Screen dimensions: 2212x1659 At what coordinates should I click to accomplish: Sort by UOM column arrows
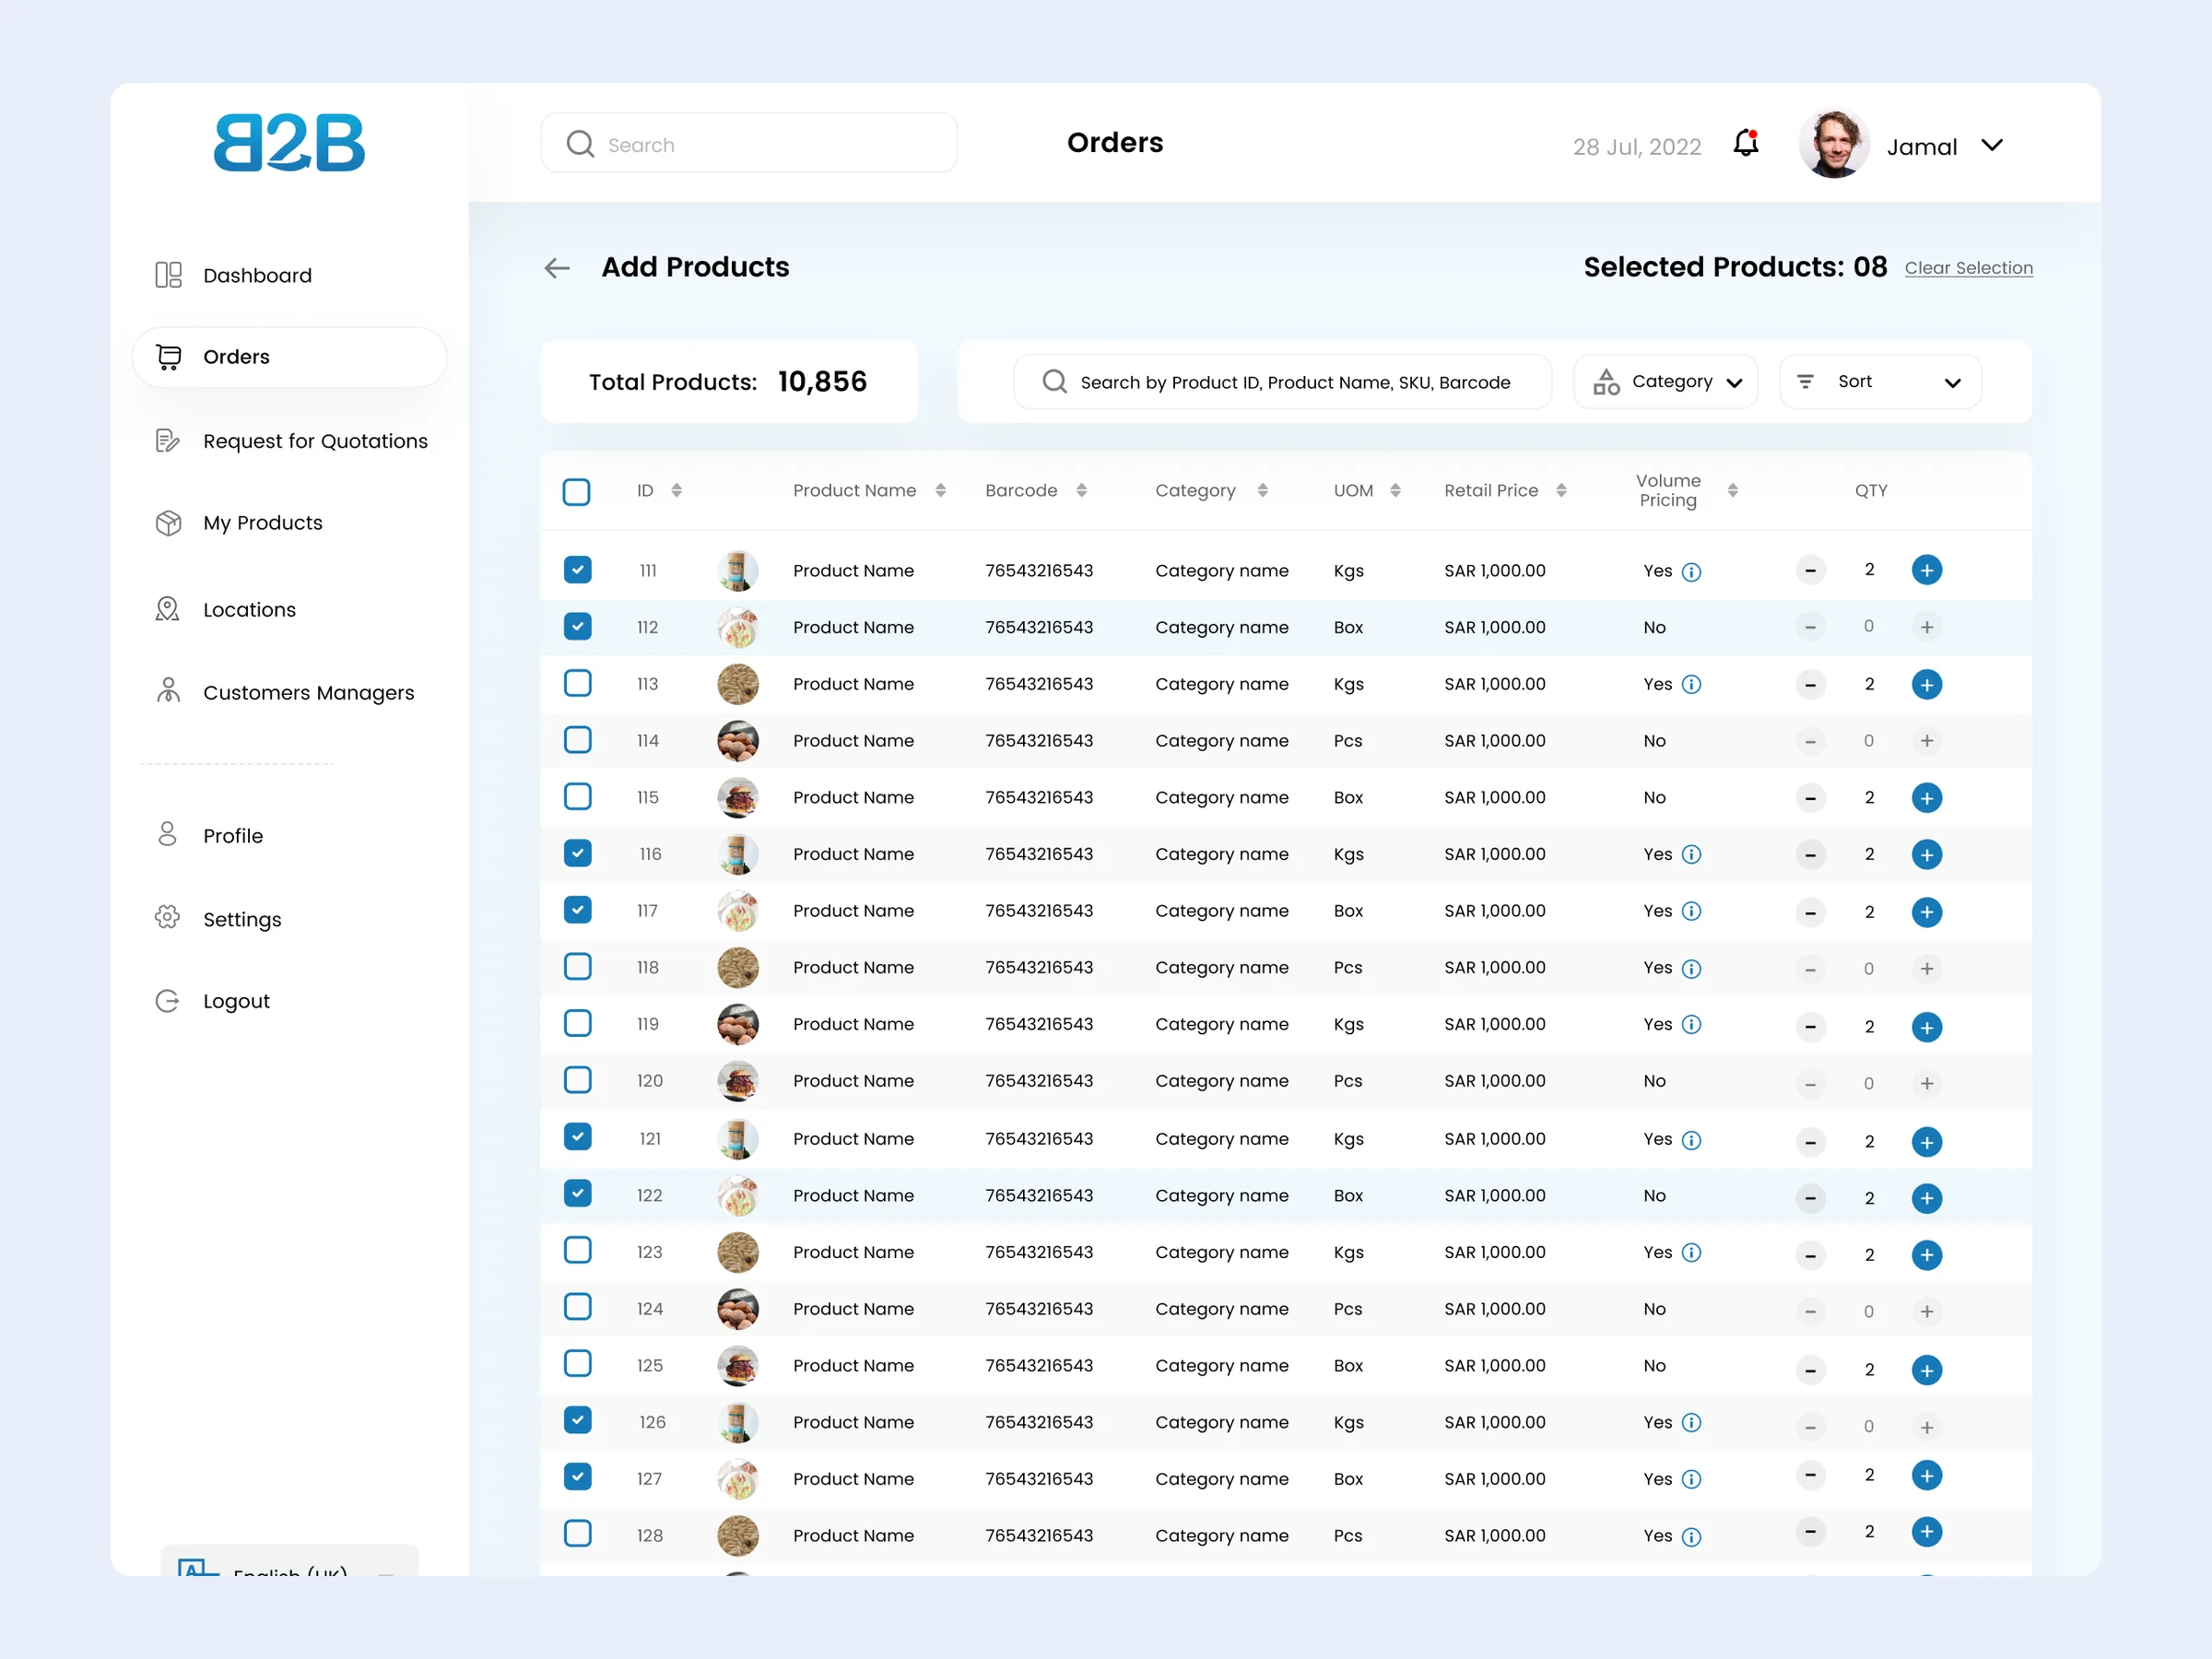[1395, 490]
